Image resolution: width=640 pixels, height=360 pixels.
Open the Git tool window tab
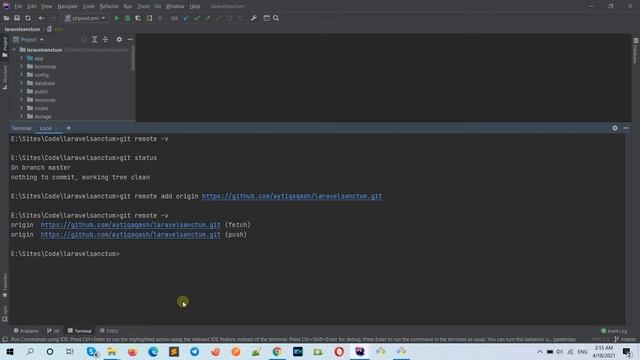coord(53,331)
